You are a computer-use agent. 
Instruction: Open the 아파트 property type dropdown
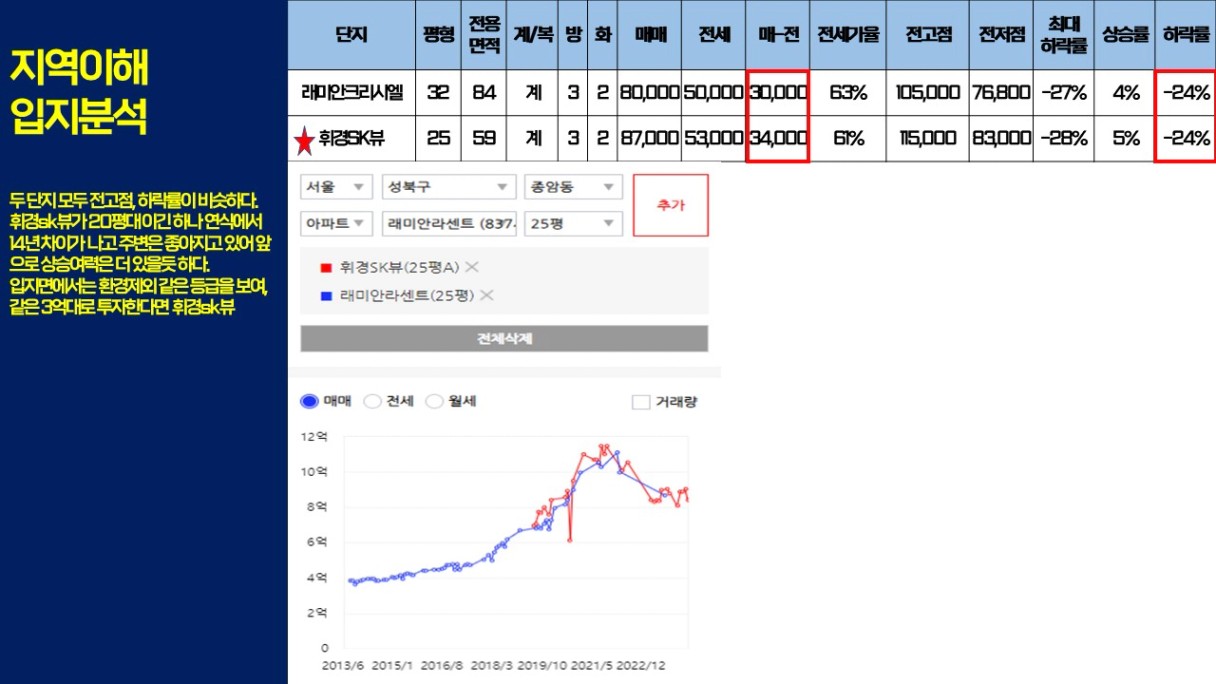click(336, 223)
